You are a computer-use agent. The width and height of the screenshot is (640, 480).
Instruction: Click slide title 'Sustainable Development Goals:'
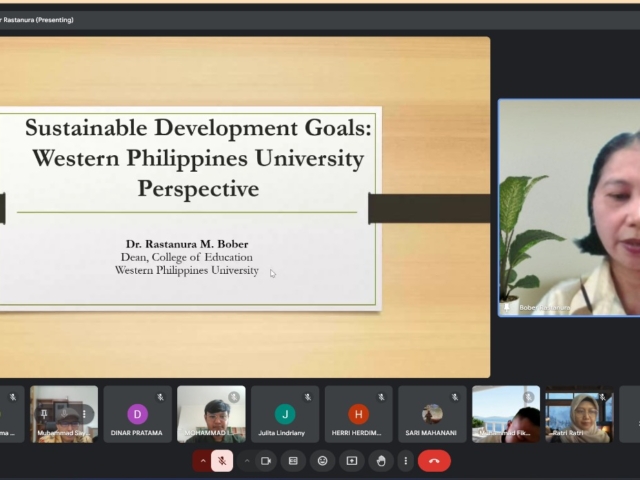198,127
